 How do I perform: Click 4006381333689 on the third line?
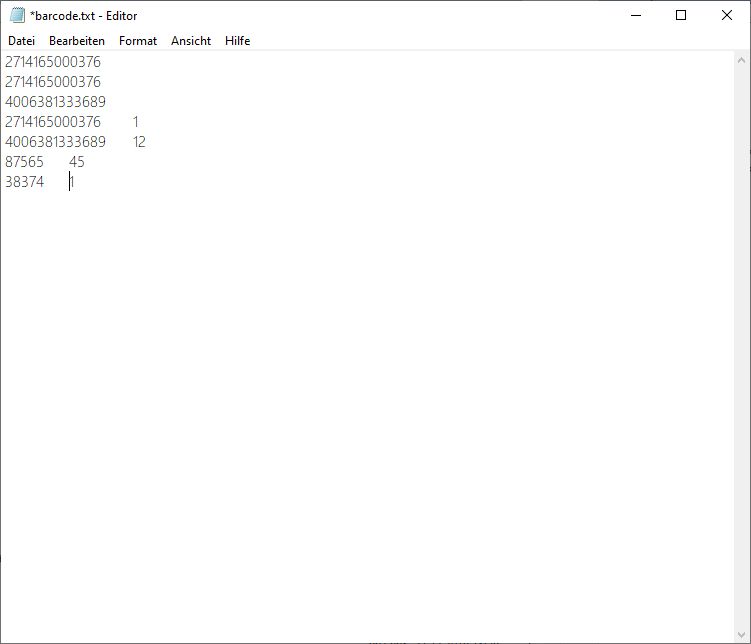(55, 102)
